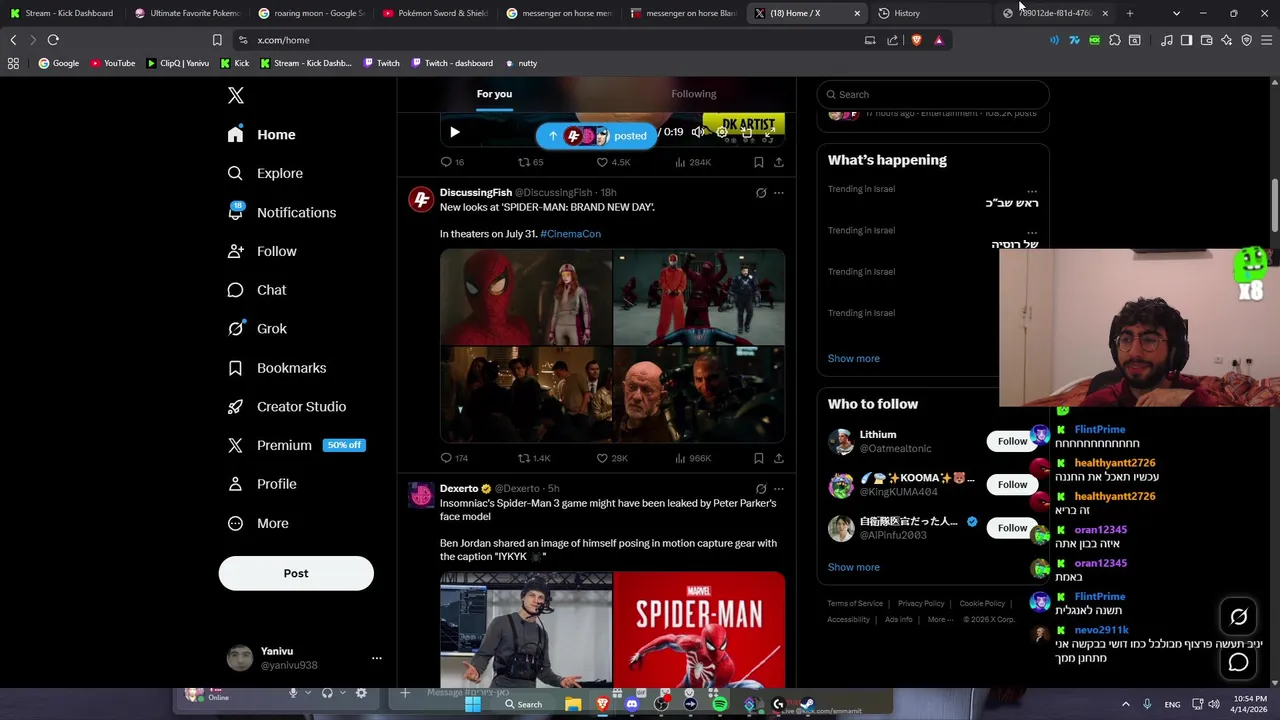Open the Marvel Spider-Man cover image
Viewport: 1280px width, 720px height.
699,630
